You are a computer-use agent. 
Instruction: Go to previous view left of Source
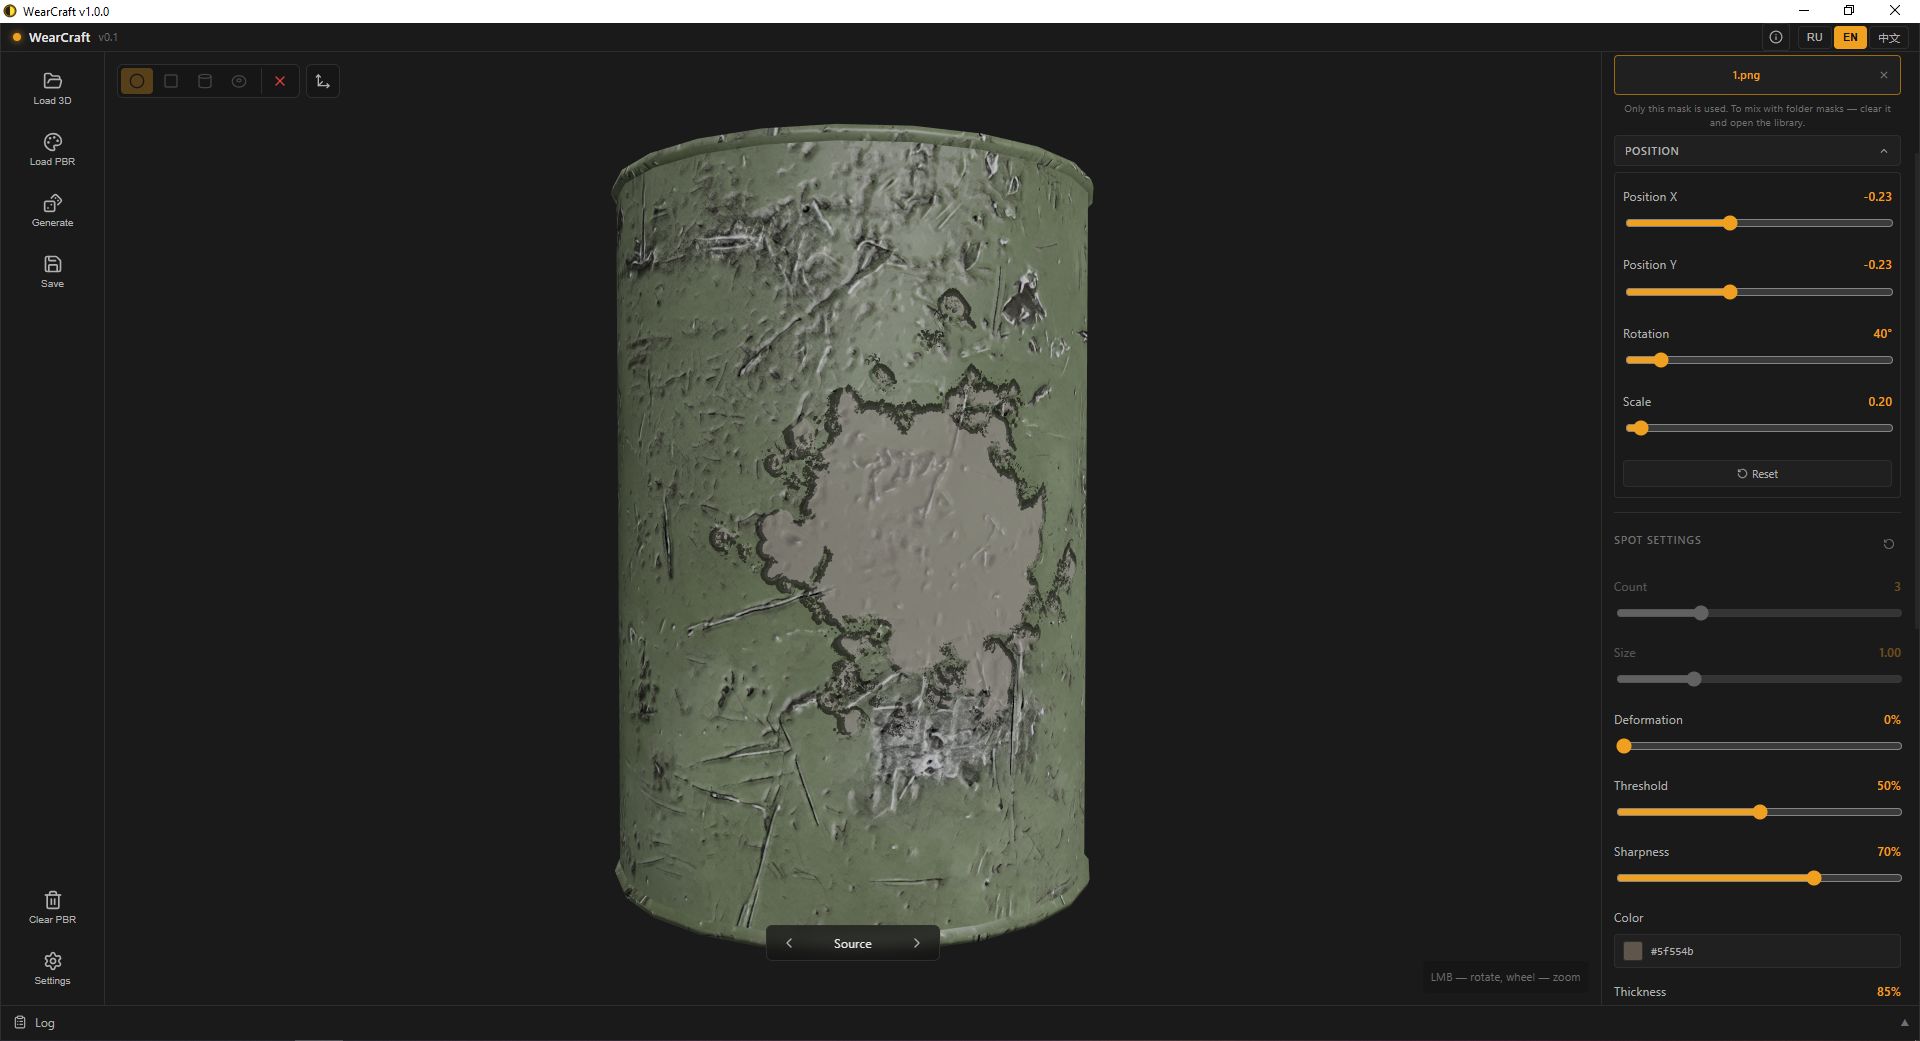(x=789, y=943)
